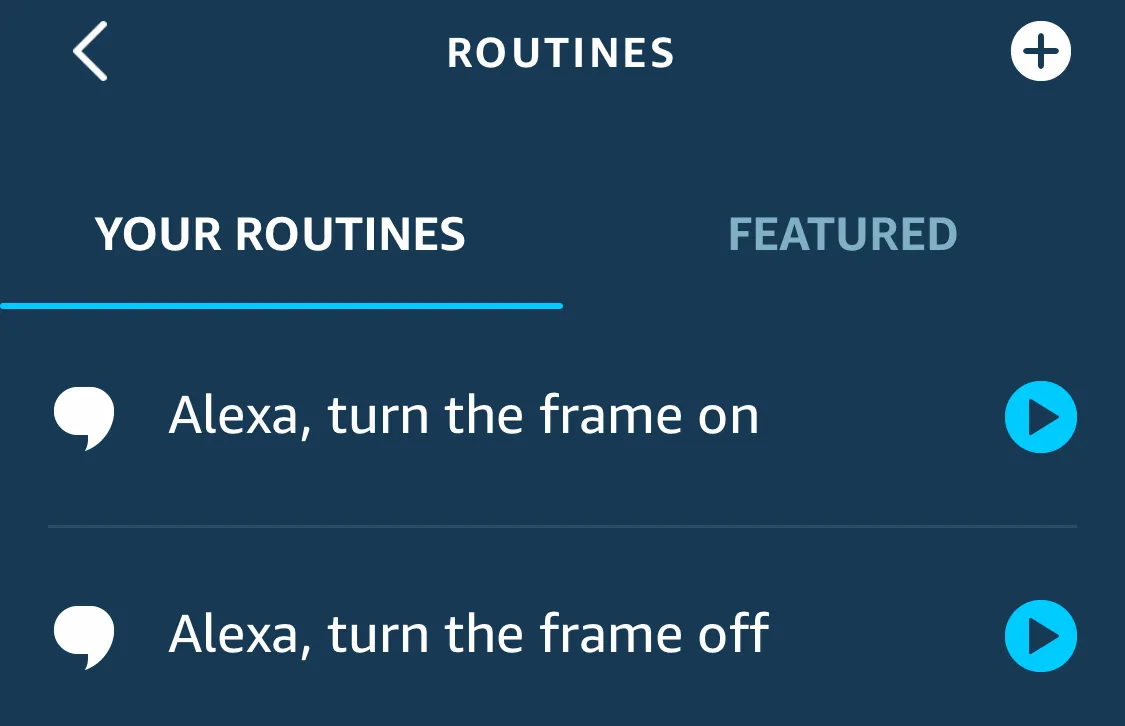The image size is (1125, 726).
Task: Open "Alexa, turn the frame on" routine details
Action: [463, 416]
